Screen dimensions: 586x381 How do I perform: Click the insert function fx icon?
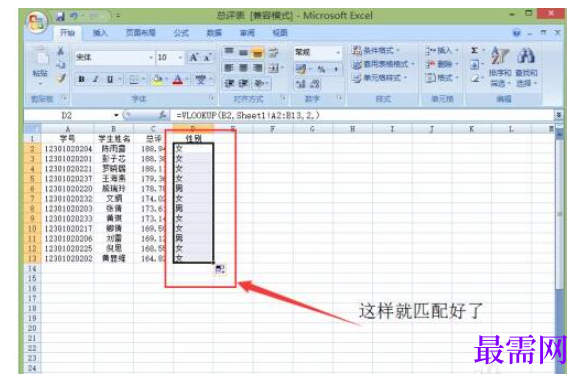point(162,115)
